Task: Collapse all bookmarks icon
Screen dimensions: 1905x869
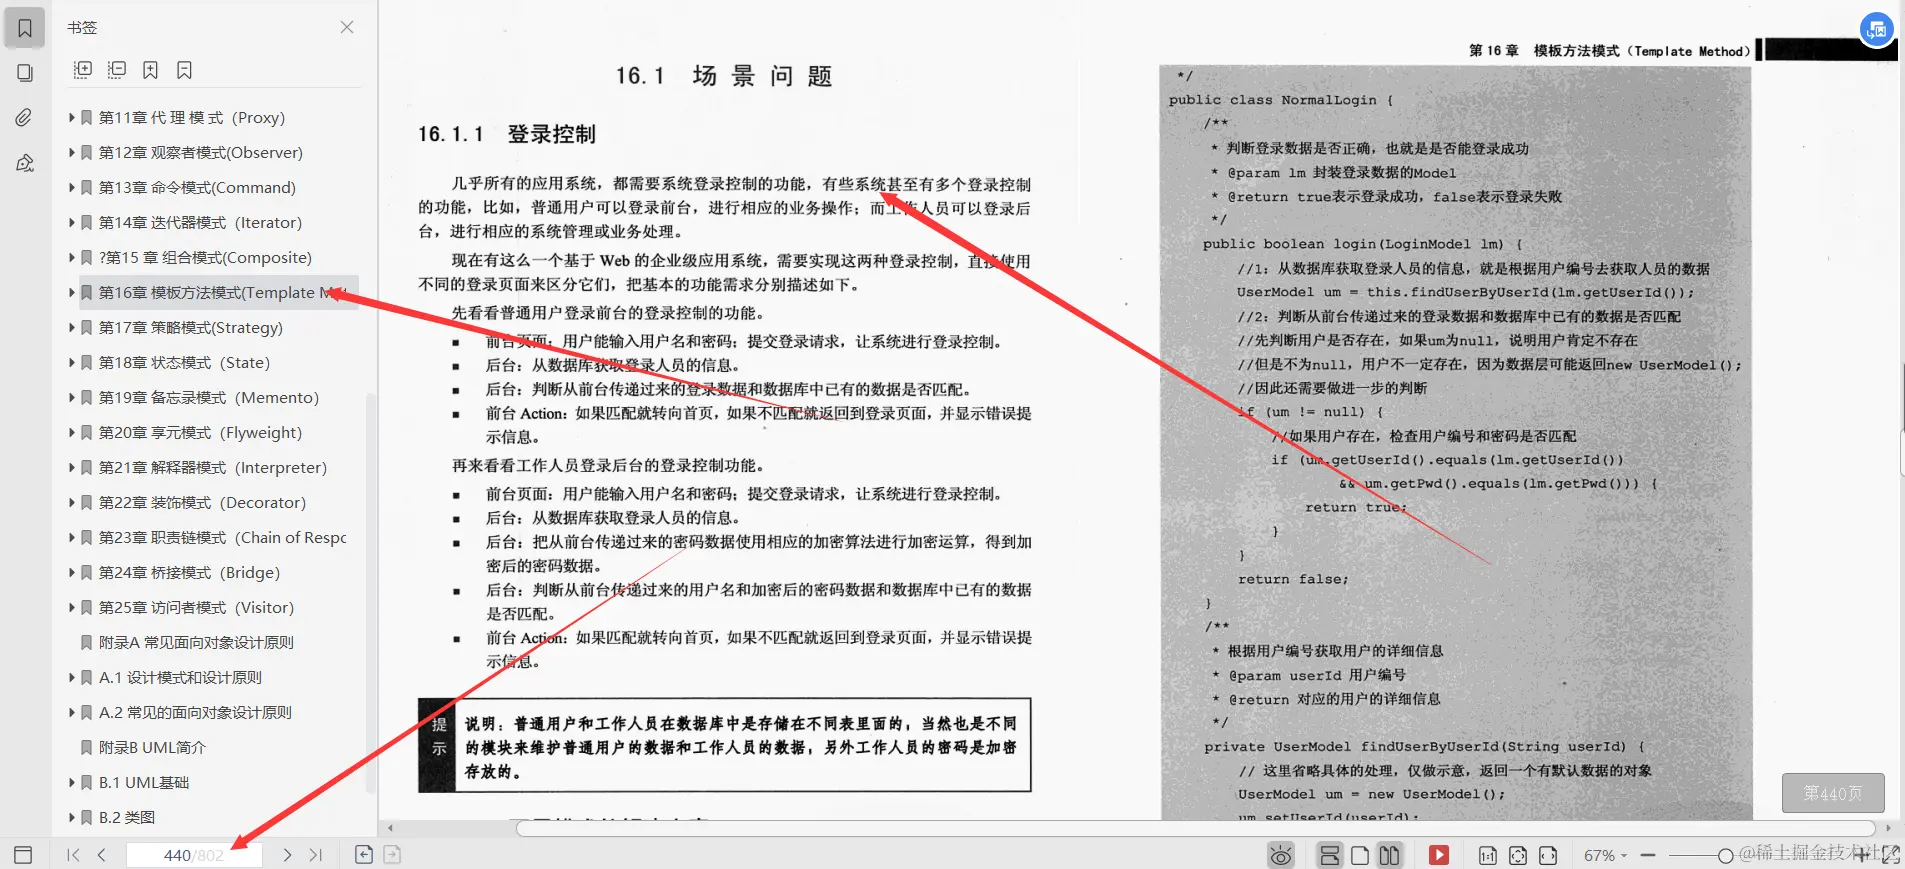Action: pyautogui.click(x=117, y=70)
